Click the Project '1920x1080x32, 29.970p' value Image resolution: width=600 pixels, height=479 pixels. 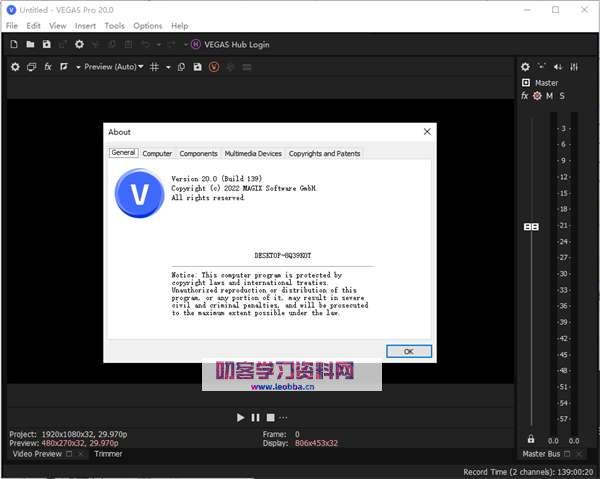coord(84,434)
